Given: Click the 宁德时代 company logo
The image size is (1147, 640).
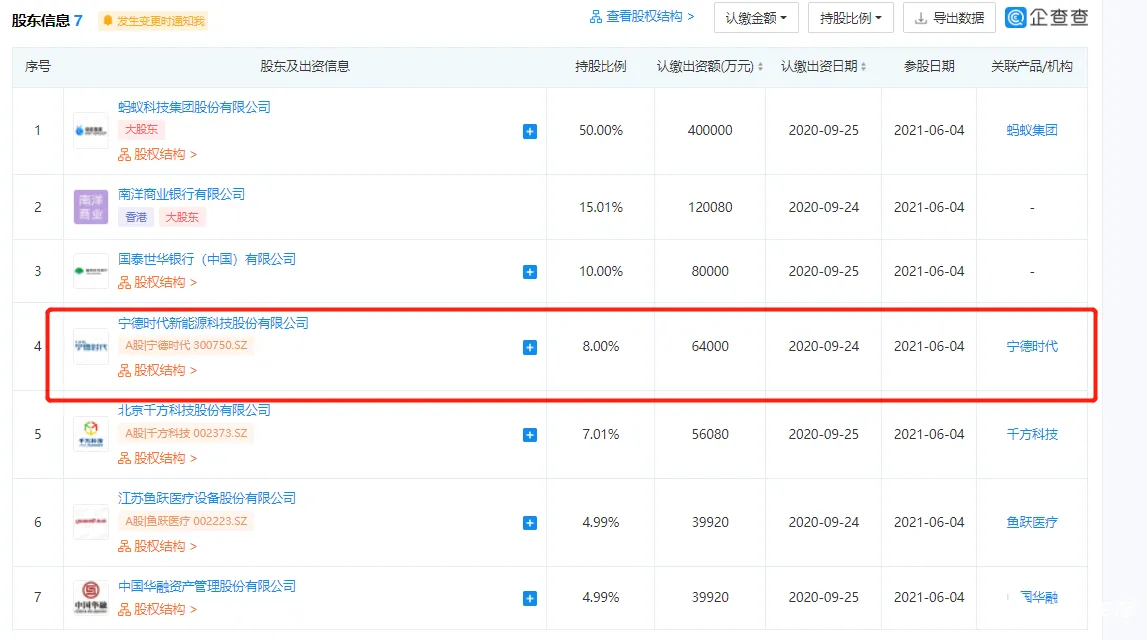Looking at the screenshot, I should (91, 347).
